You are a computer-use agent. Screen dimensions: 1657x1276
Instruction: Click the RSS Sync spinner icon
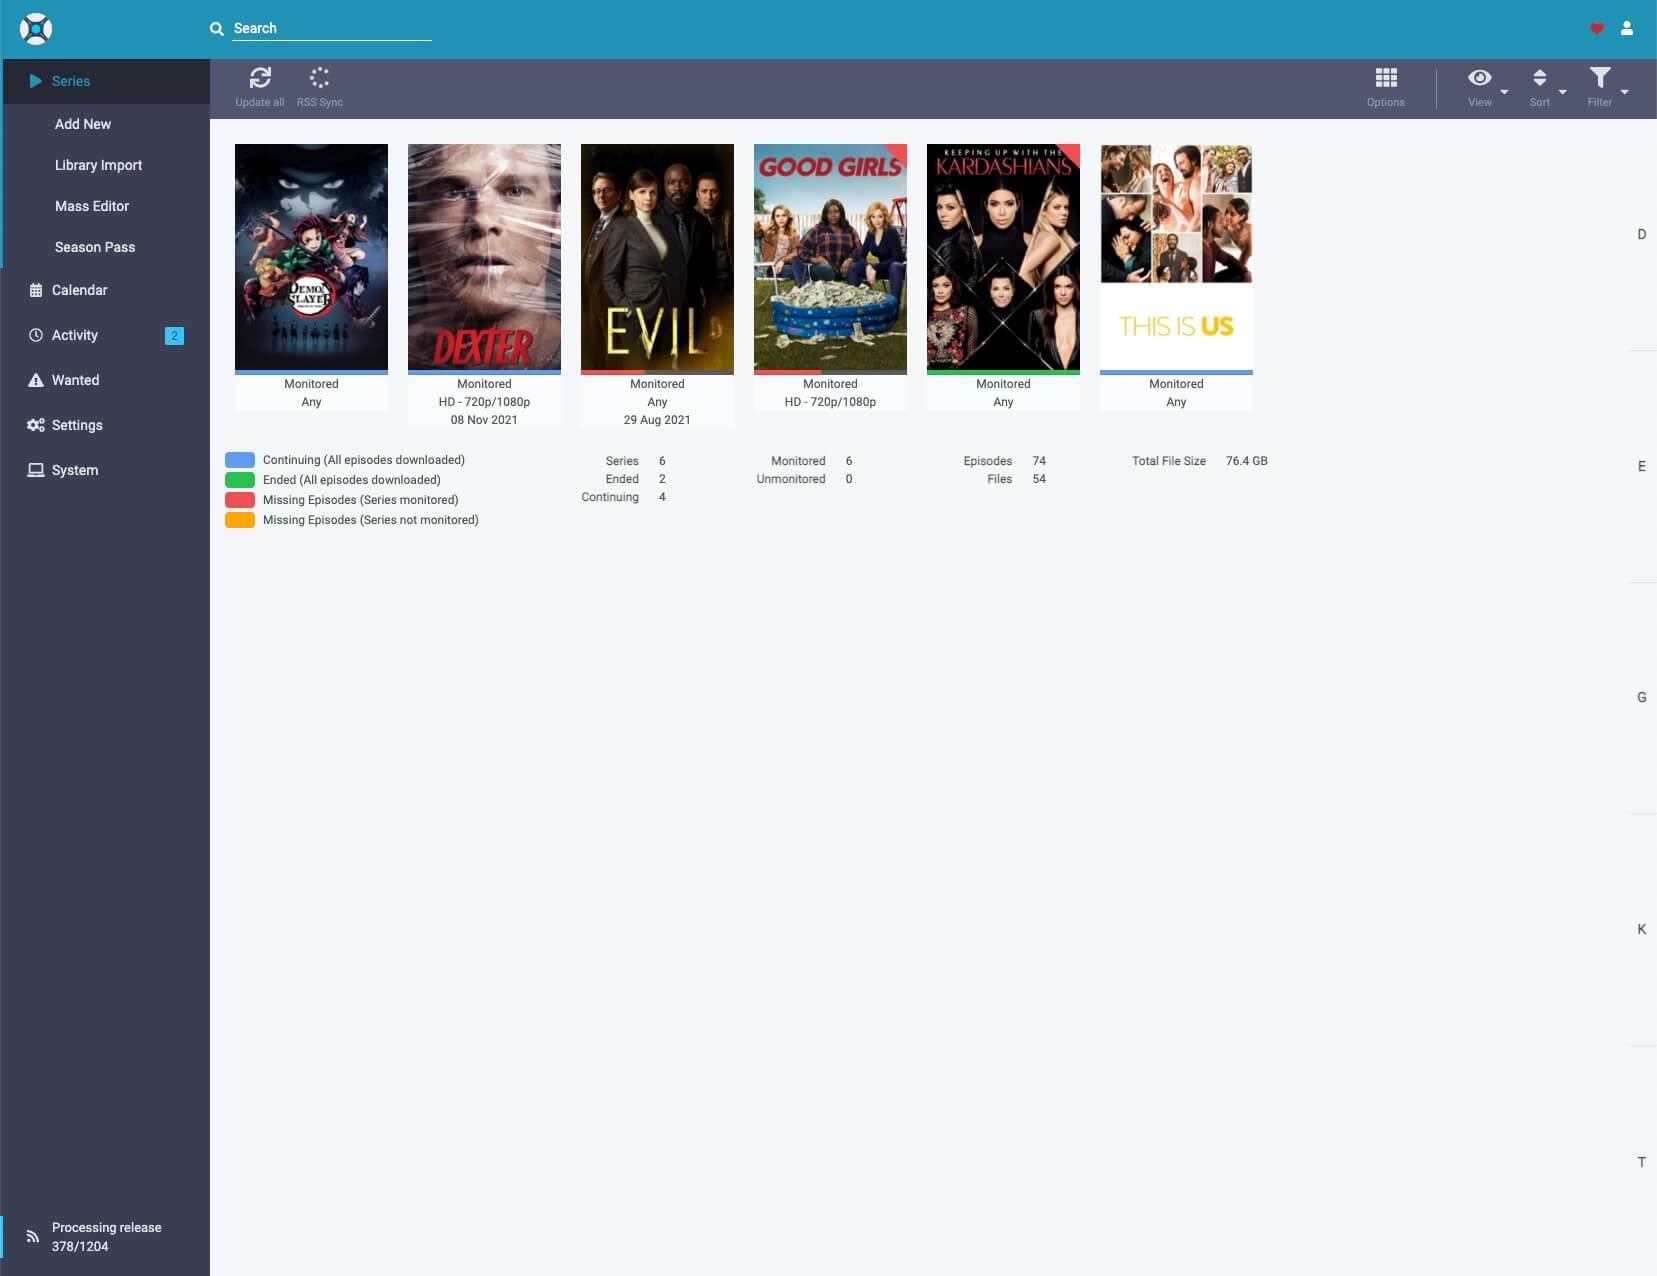click(x=320, y=78)
